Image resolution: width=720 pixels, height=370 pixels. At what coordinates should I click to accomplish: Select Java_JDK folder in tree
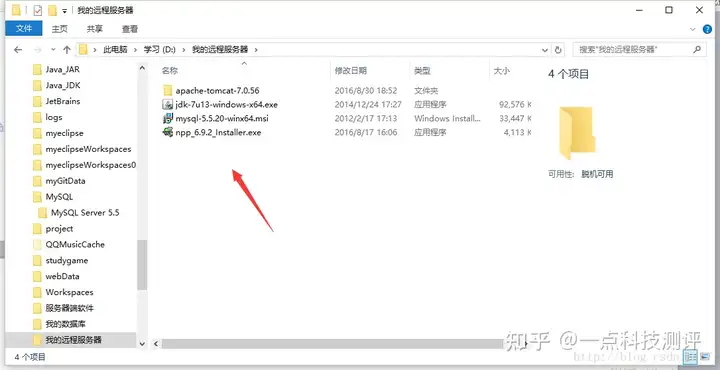pos(63,85)
